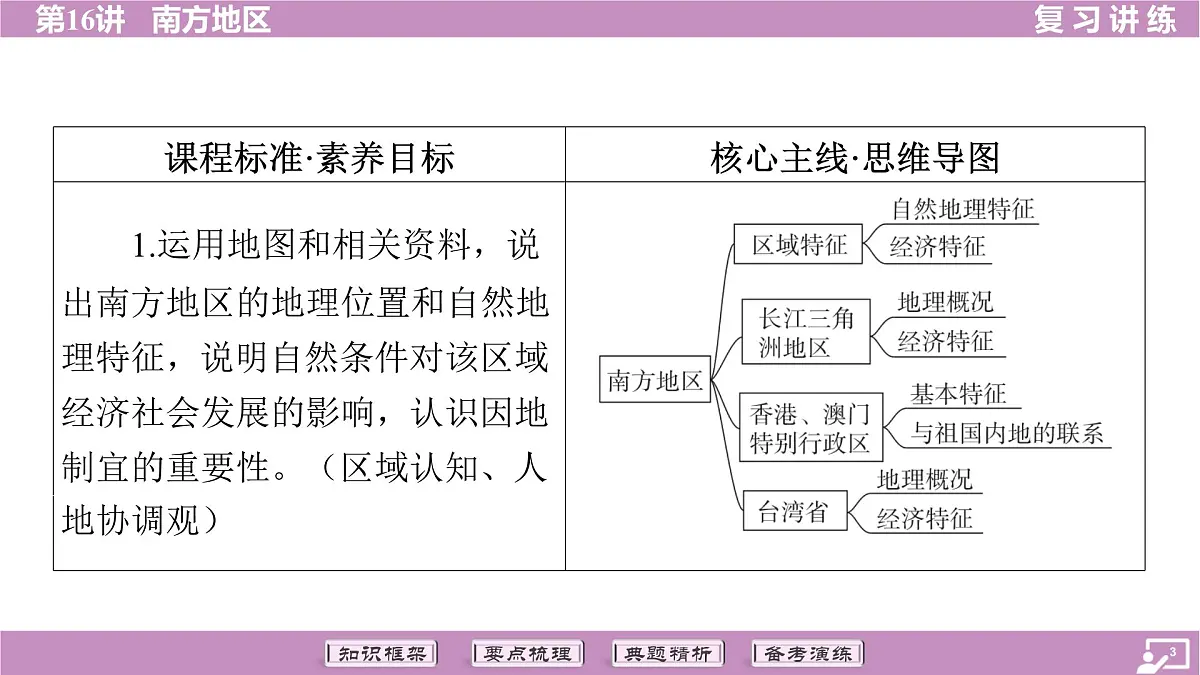This screenshot has width=1200, height=675.
Task: Click the 课程标准·素养目标 table header
Action: (309, 157)
